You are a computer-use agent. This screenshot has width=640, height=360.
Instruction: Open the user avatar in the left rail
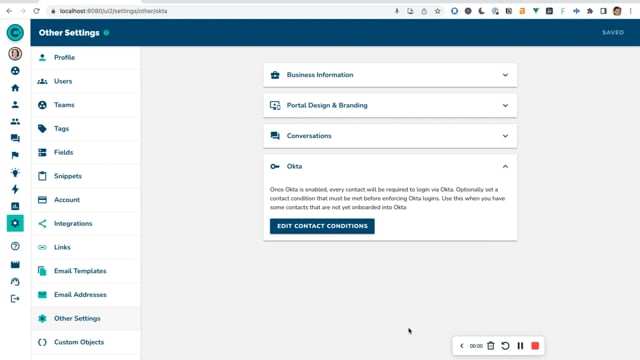[15, 53]
